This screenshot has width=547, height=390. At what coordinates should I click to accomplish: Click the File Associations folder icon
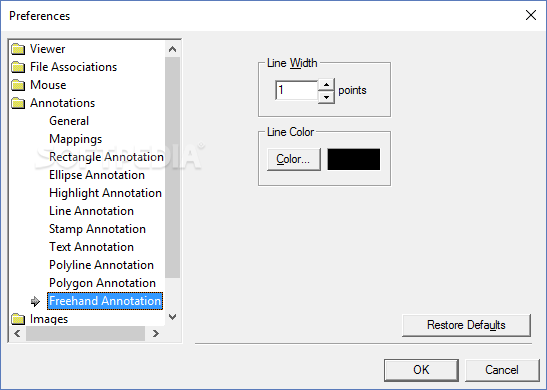click(18, 67)
